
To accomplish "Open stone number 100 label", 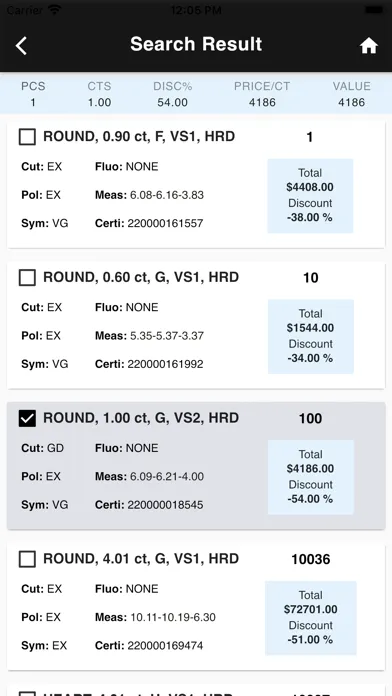I will (310, 419).
